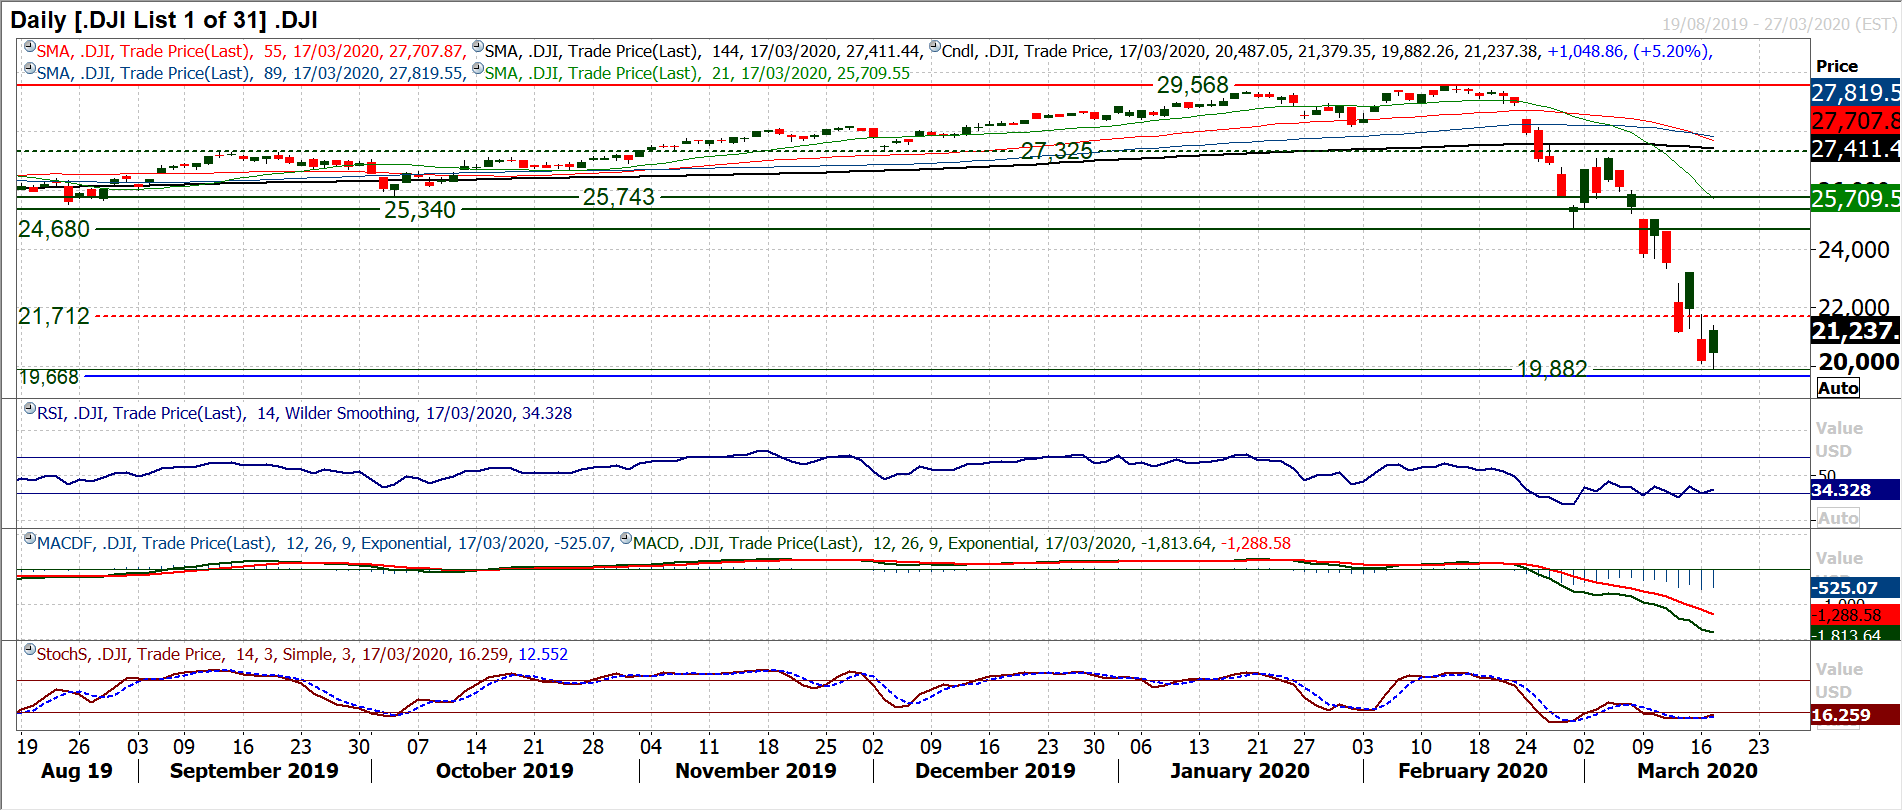Screen dimensions: 1903x811
Task: Click the red MACD signal tag 1,288.58
Action: coord(1855,615)
